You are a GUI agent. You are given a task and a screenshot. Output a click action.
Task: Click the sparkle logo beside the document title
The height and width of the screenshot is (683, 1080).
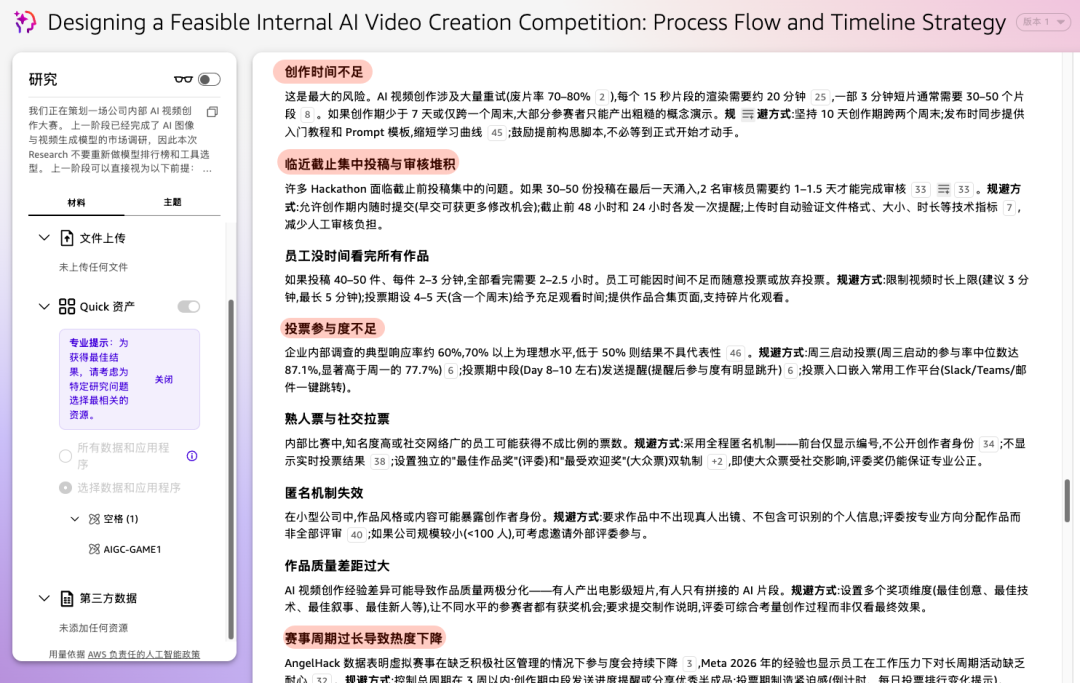pyautogui.click(x=25, y=22)
